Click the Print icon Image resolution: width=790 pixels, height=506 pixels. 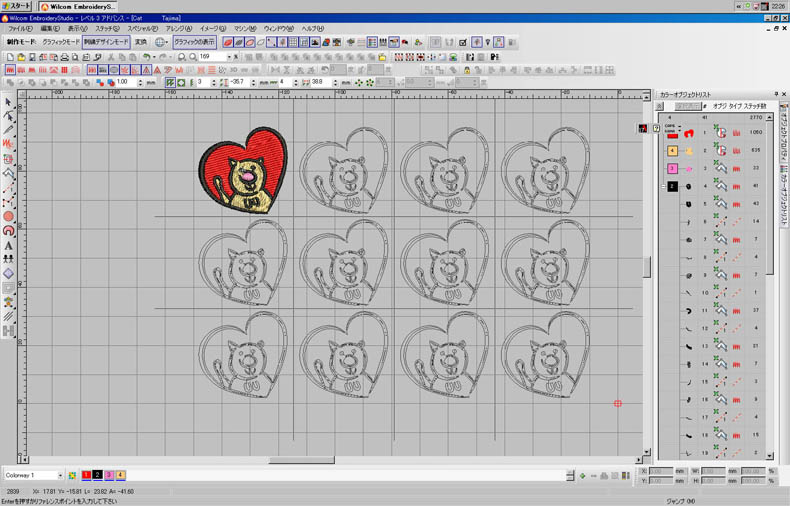[64, 57]
